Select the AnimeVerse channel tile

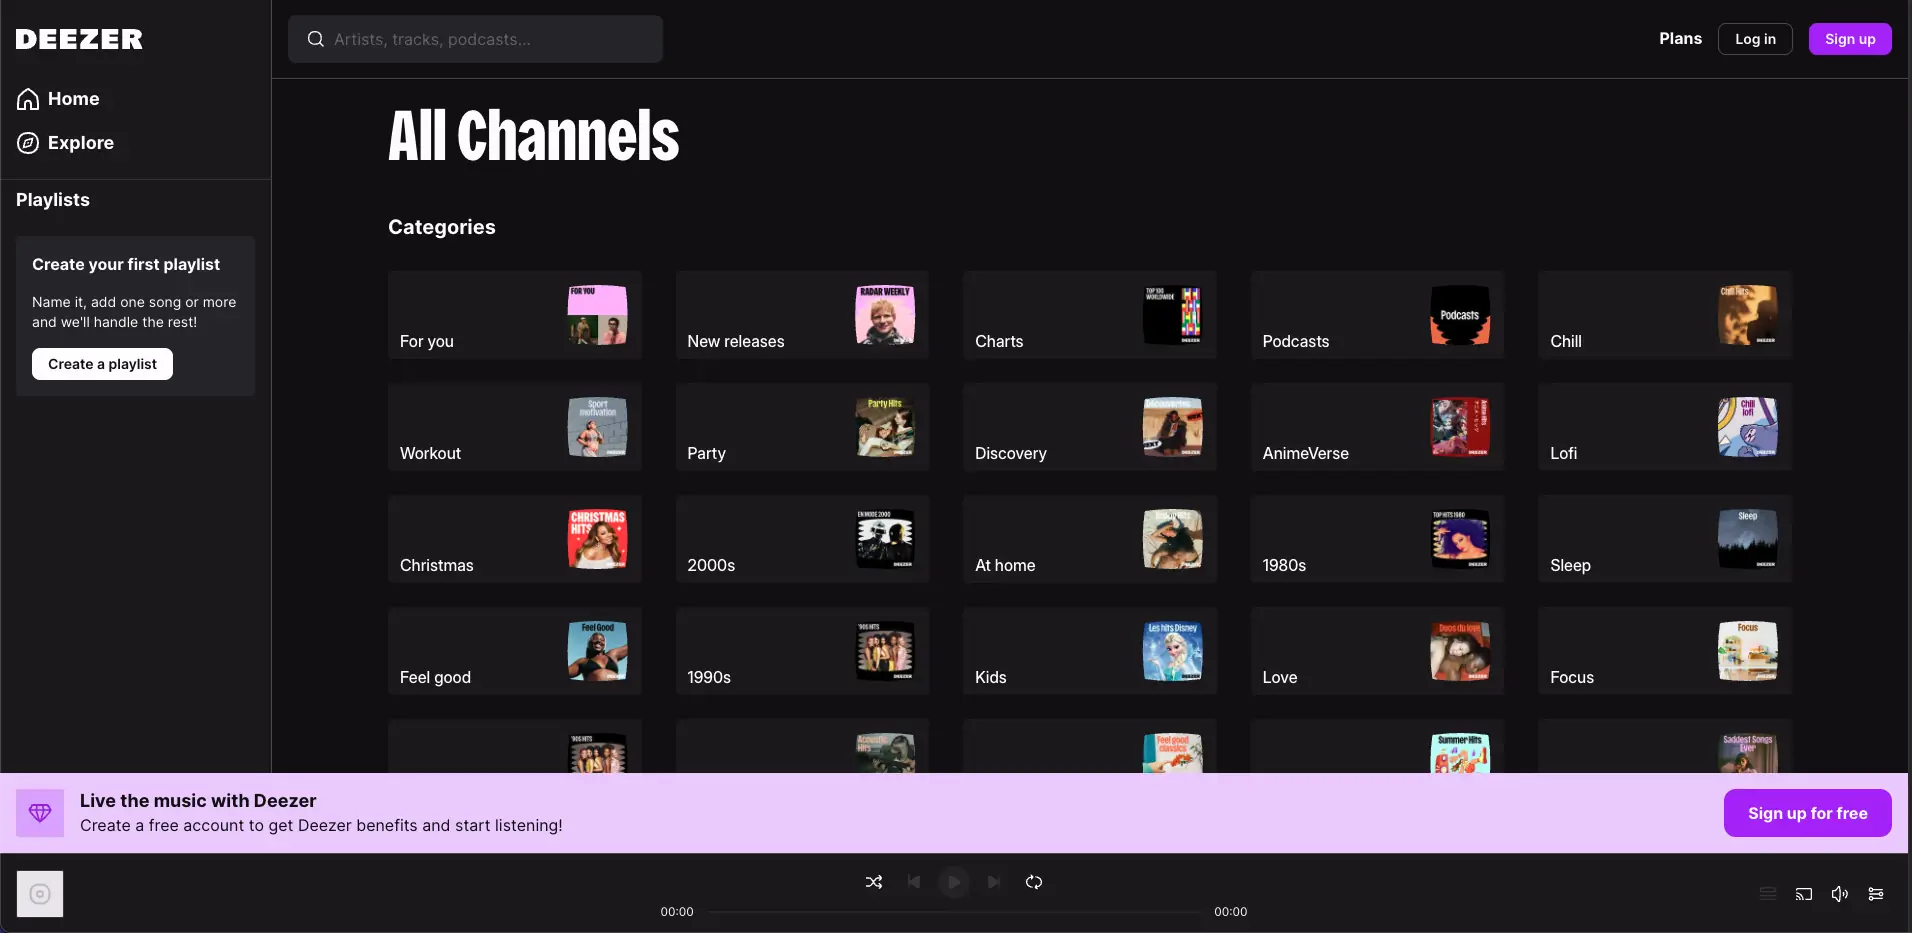(1377, 427)
